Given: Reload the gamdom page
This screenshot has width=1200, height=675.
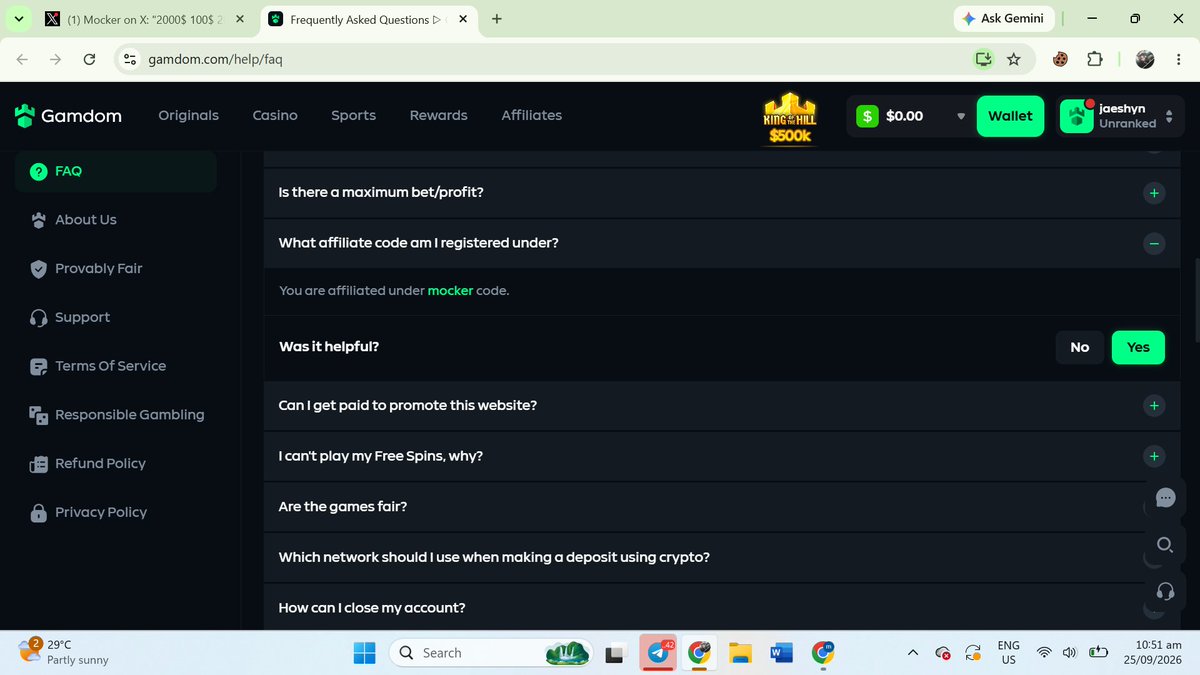Looking at the screenshot, I should (x=89, y=59).
